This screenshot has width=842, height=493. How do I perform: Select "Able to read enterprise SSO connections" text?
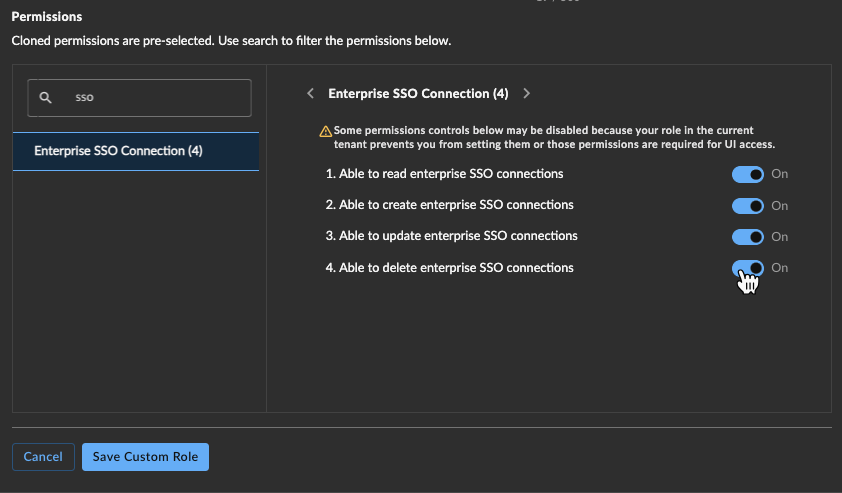pos(451,174)
